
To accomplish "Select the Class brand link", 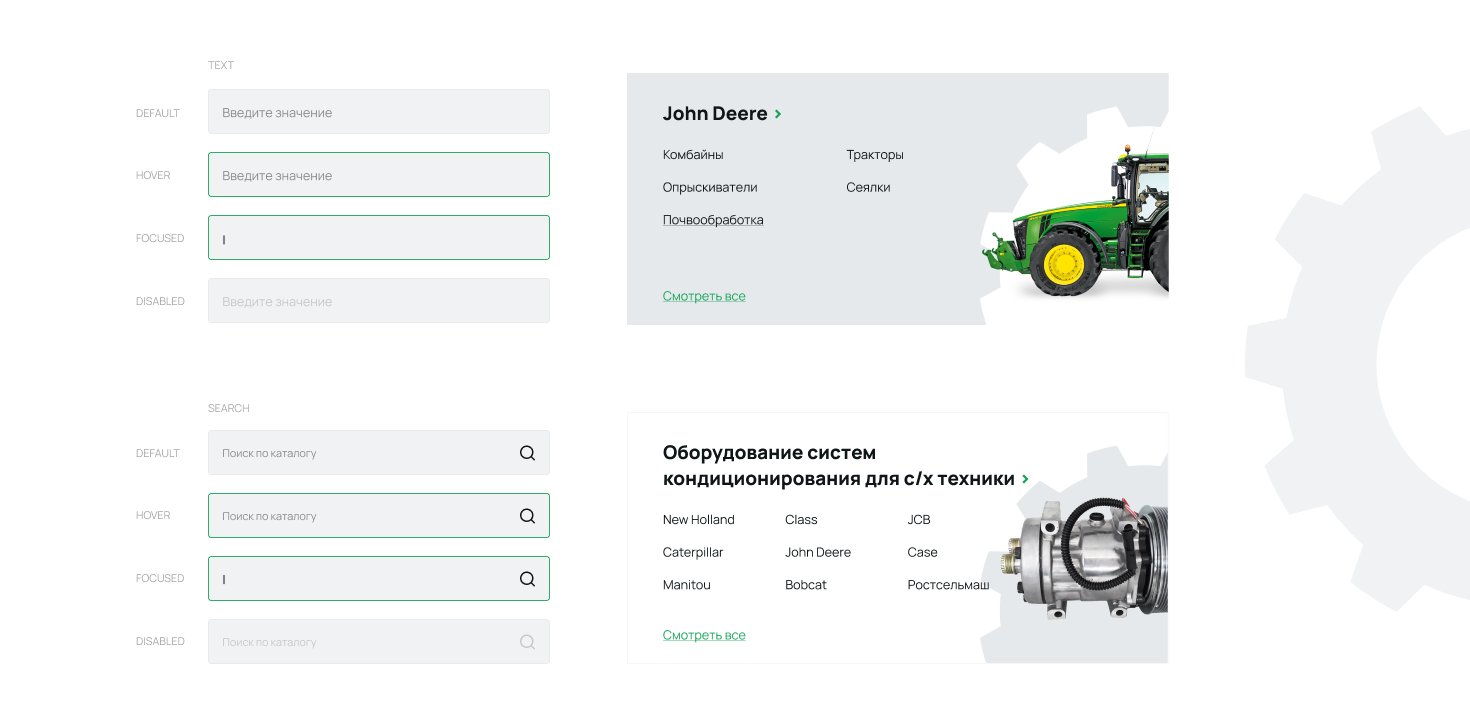I will 801,520.
